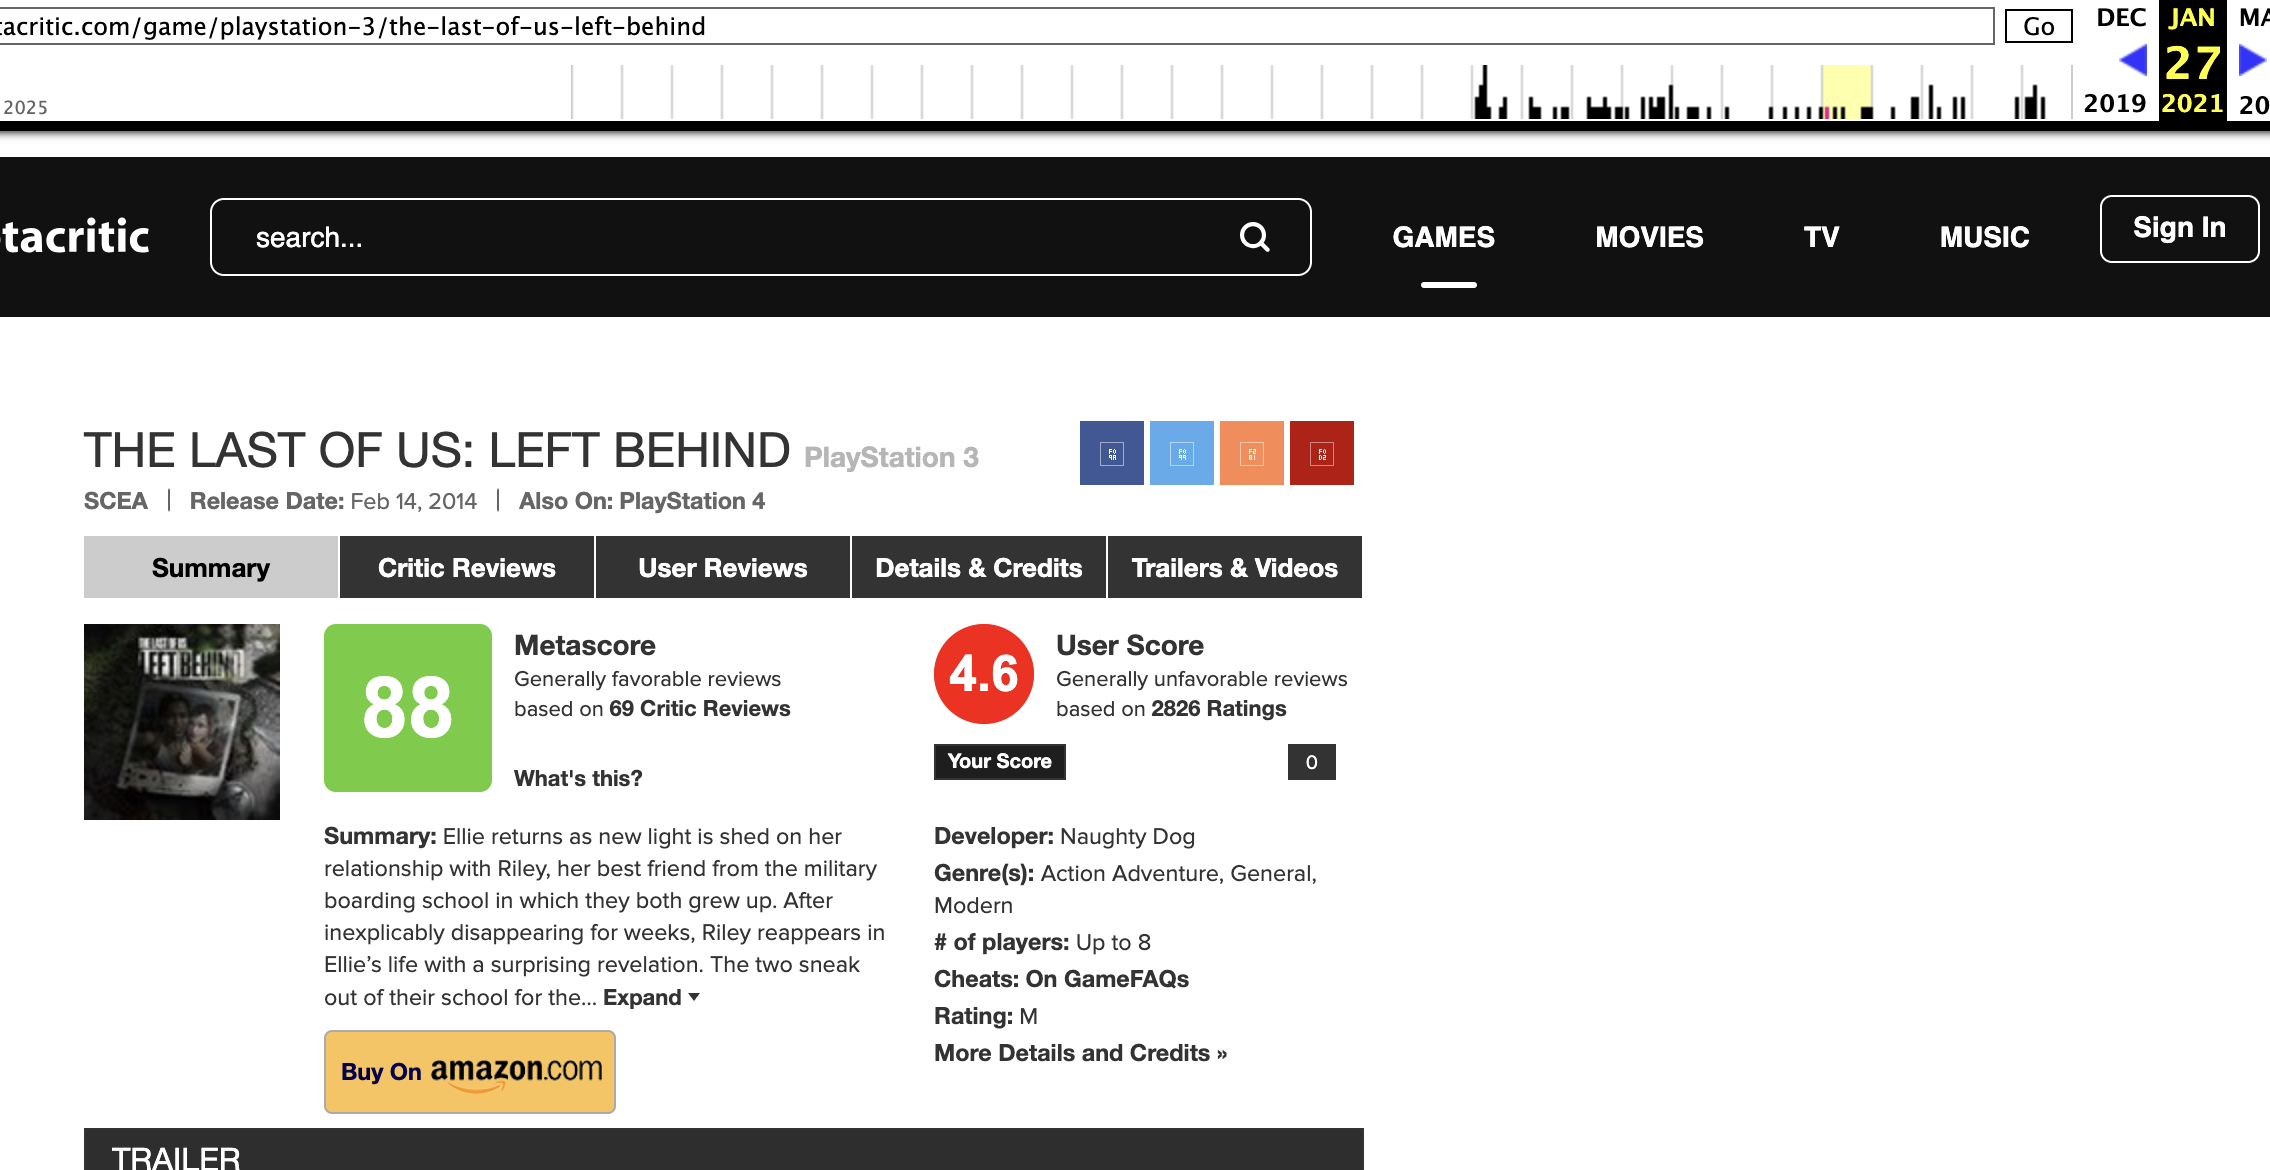
Task: Open the Critic Reviews tab
Action: tap(466, 568)
